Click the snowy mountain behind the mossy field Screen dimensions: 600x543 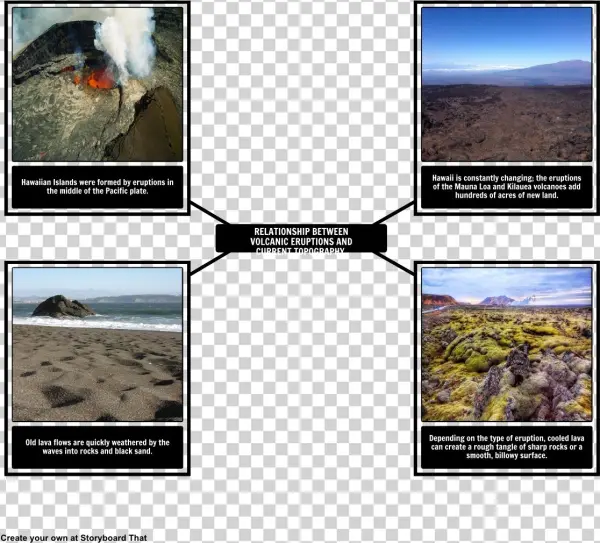pos(498,299)
